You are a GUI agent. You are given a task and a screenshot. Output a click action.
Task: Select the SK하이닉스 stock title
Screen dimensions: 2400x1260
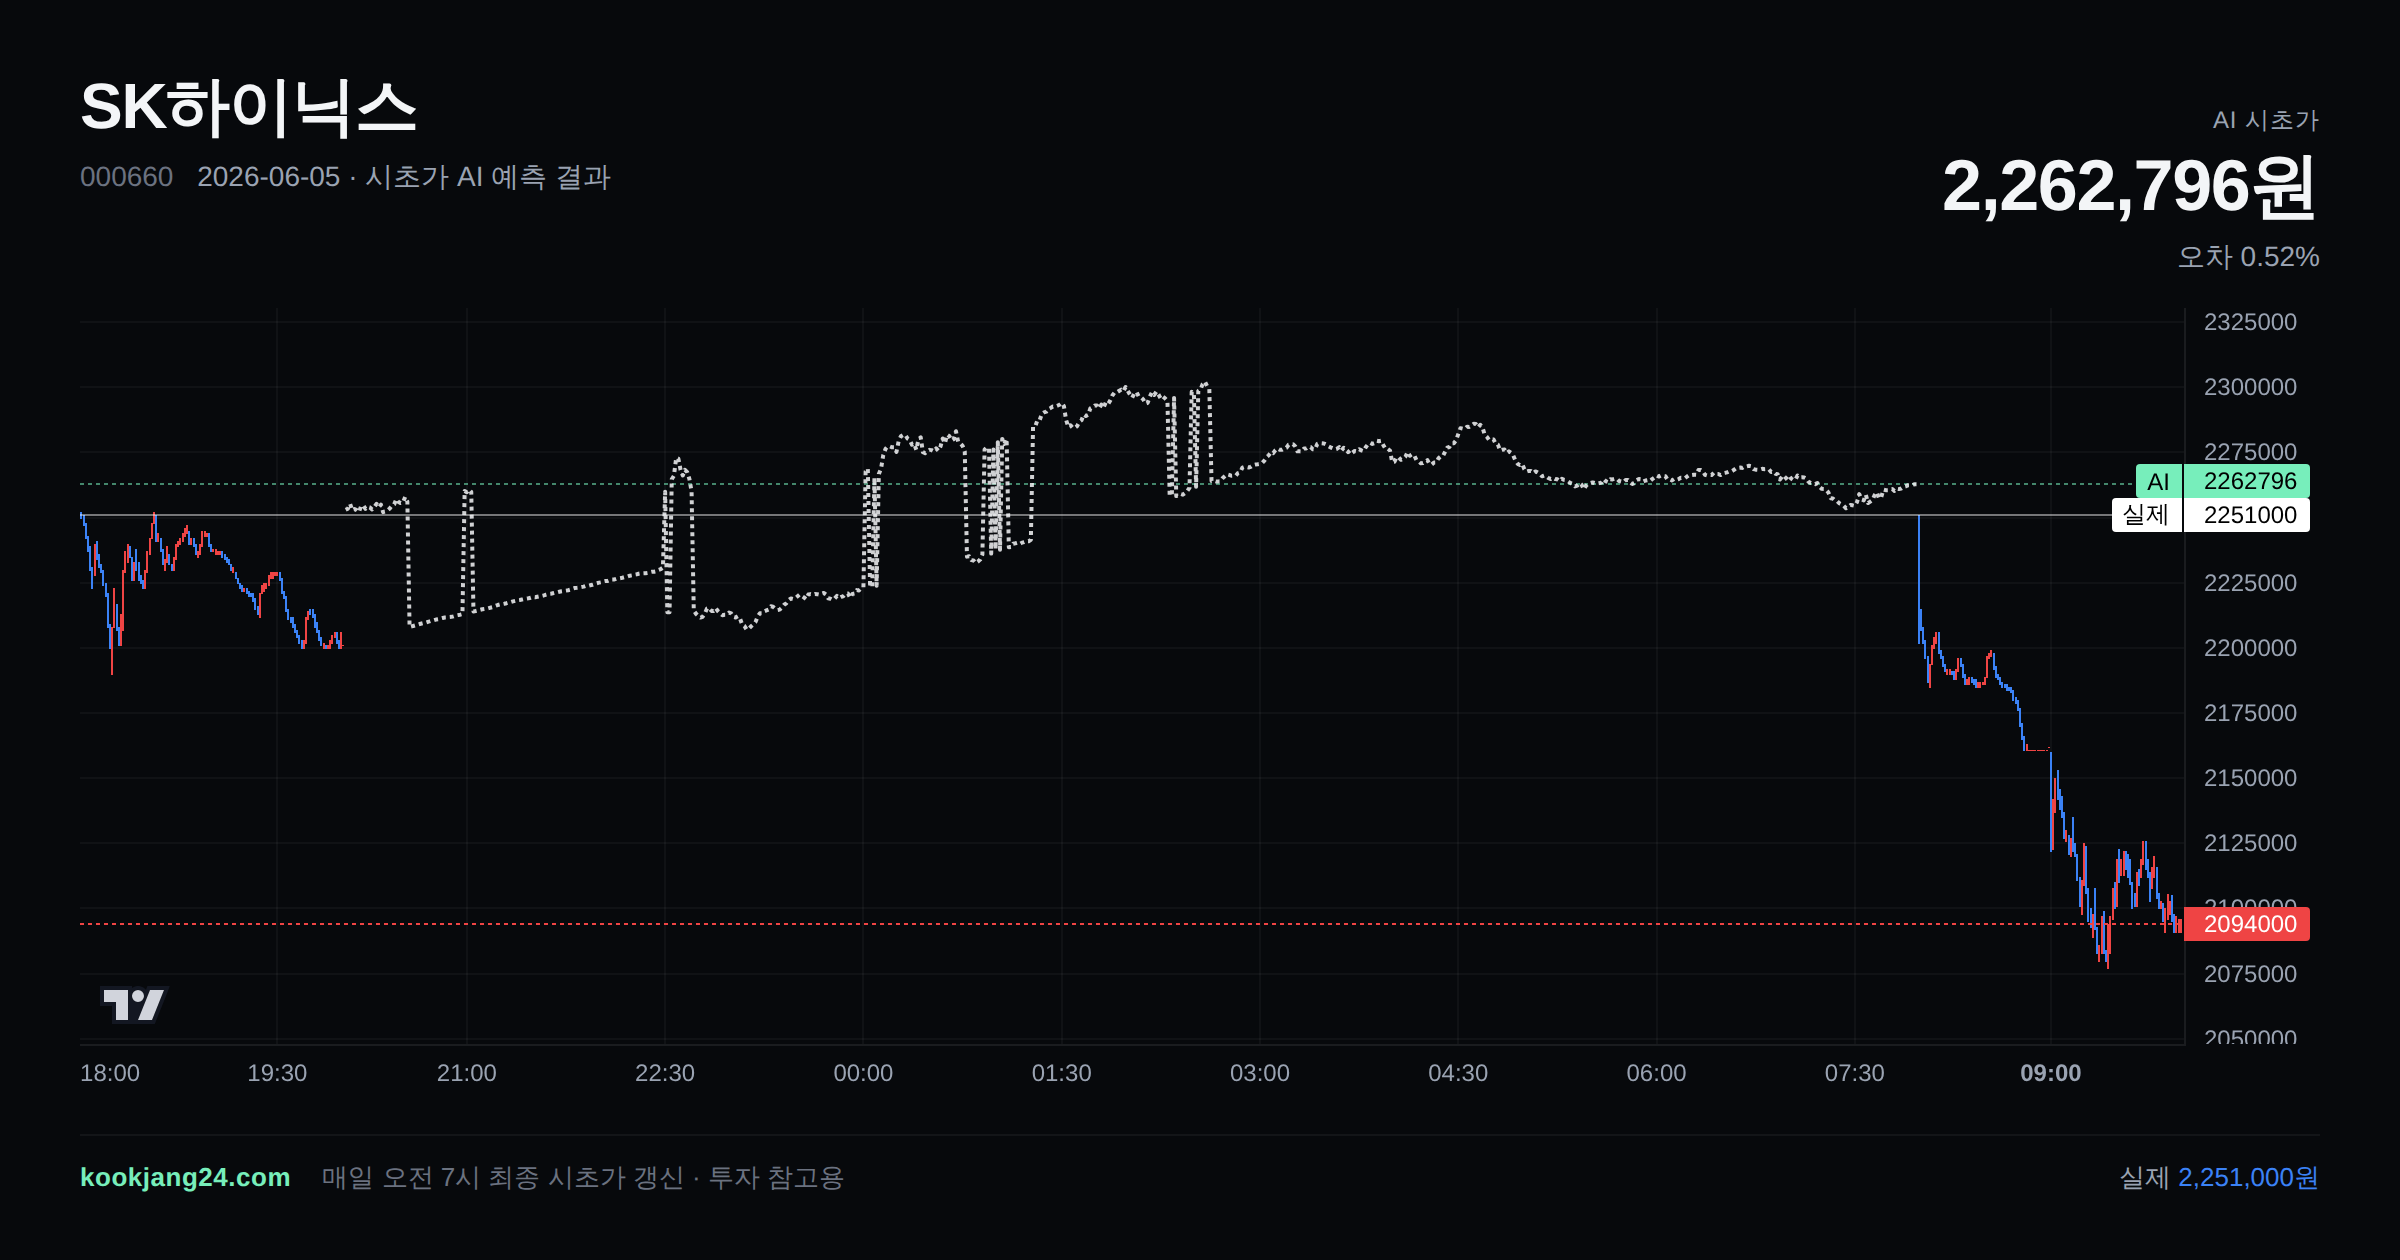tap(248, 108)
